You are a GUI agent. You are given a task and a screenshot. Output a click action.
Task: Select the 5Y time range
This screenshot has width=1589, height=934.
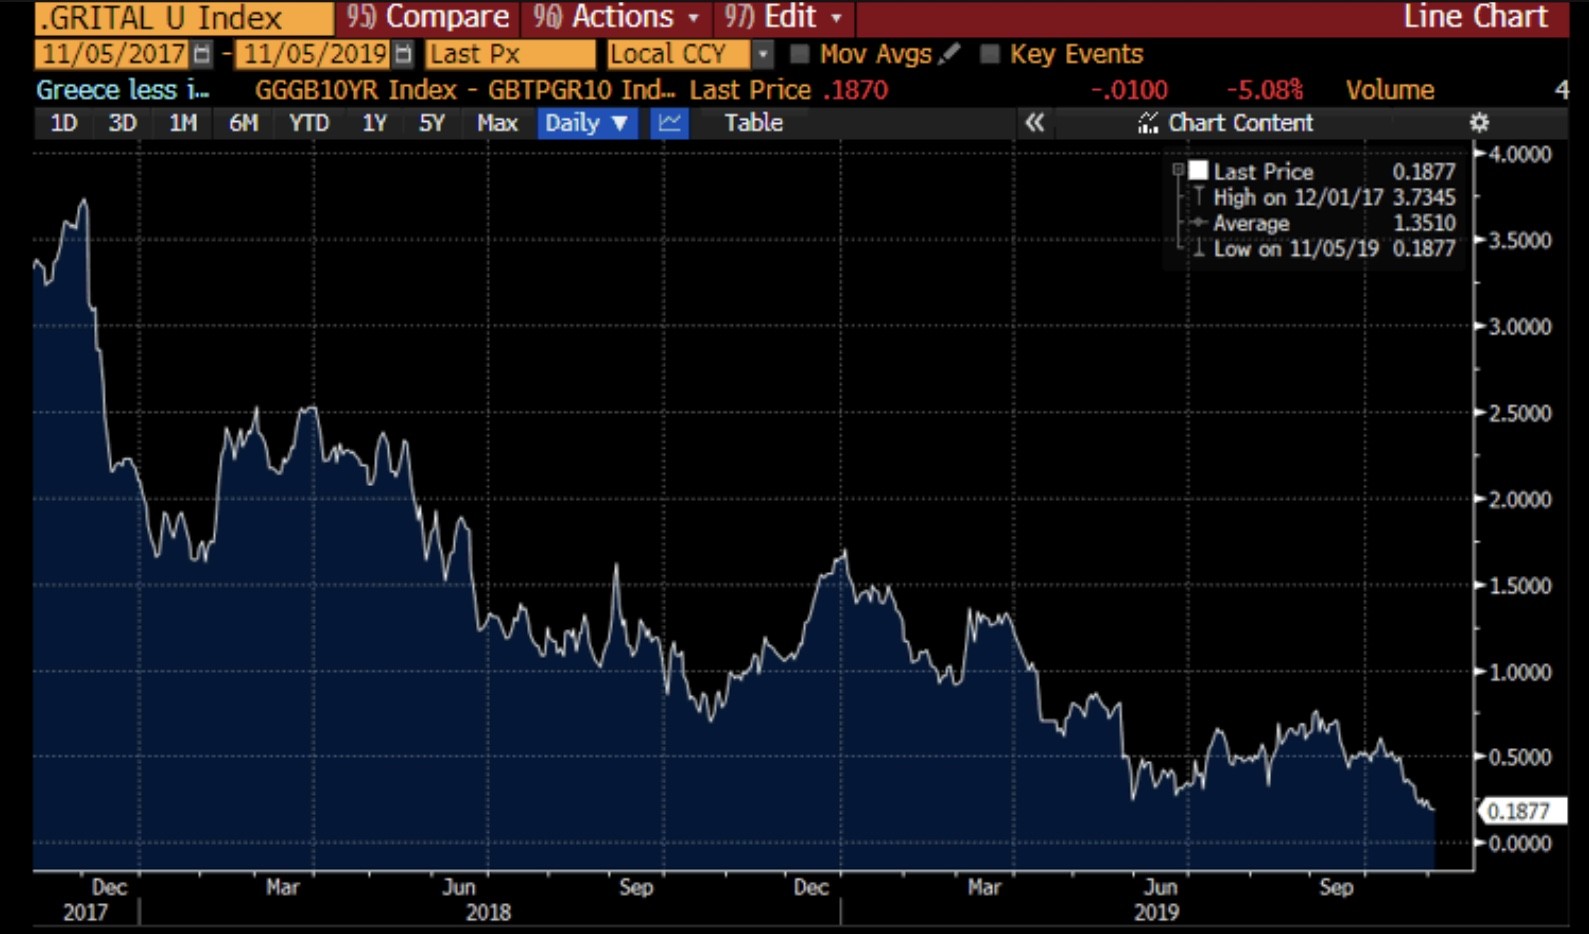(431, 123)
